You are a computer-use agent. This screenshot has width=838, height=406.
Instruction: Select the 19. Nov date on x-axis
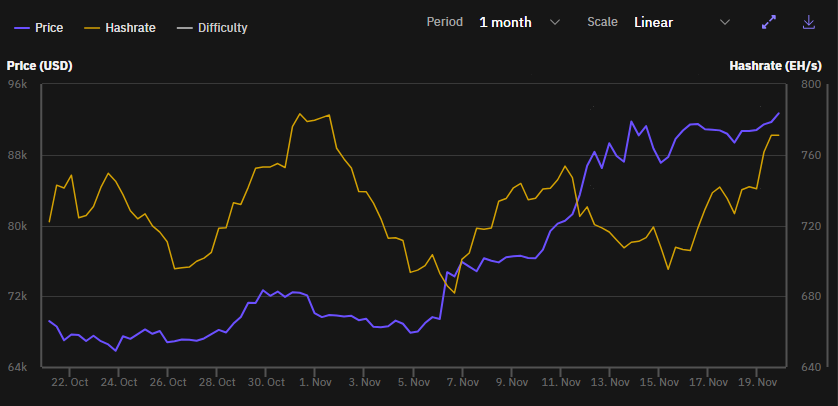click(x=758, y=382)
